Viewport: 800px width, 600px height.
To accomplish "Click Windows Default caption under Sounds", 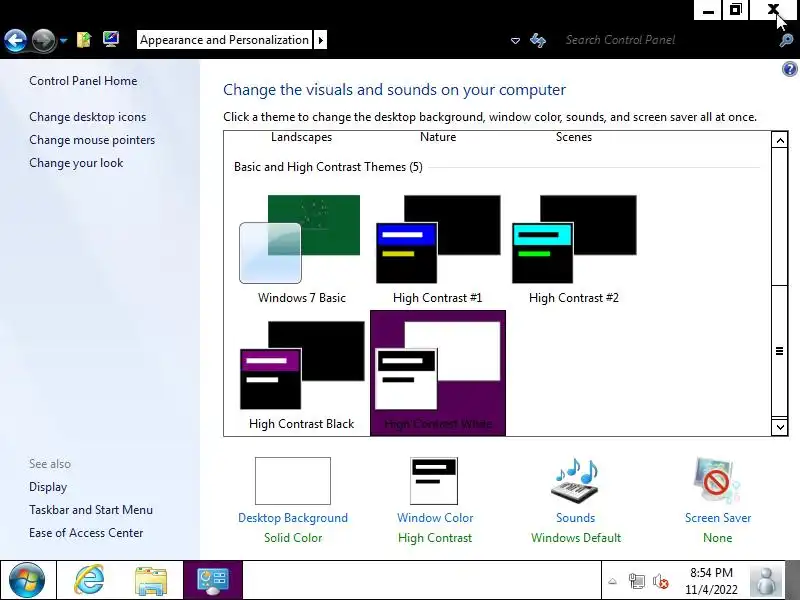I will (x=576, y=538).
